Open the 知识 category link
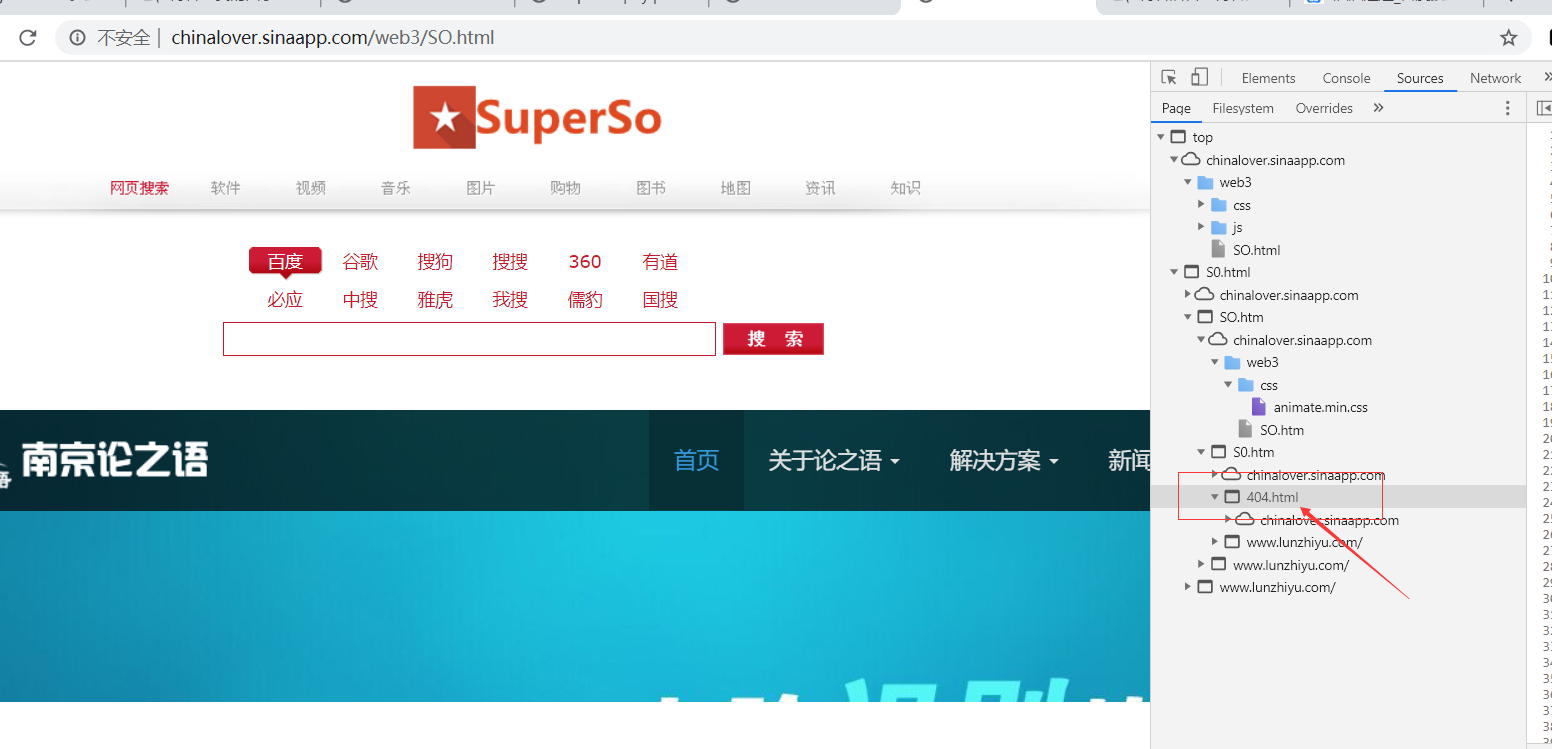 click(906, 188)
